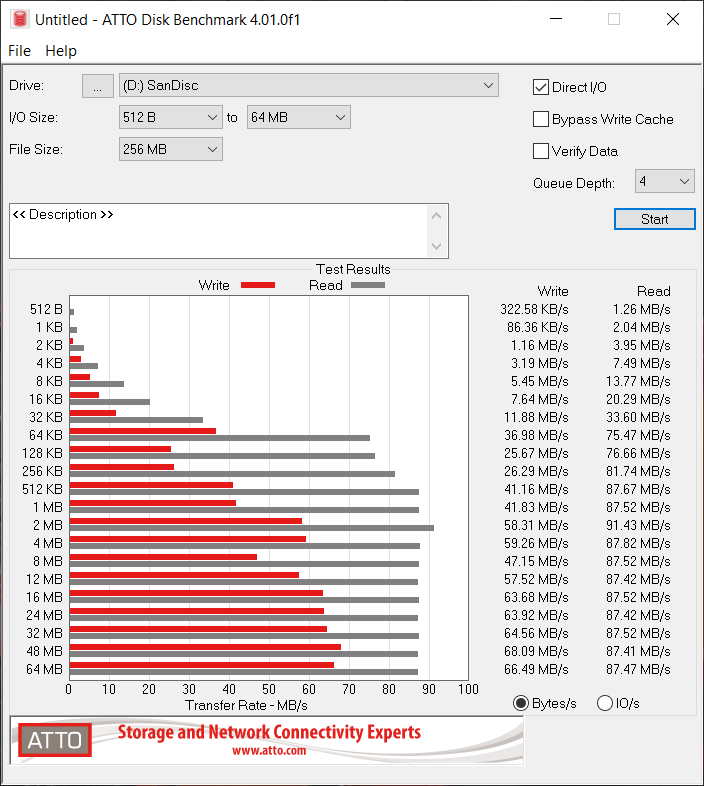
Task: Click the Storage and Network Connectivity Experts slogan
Action: click(269, 732)
